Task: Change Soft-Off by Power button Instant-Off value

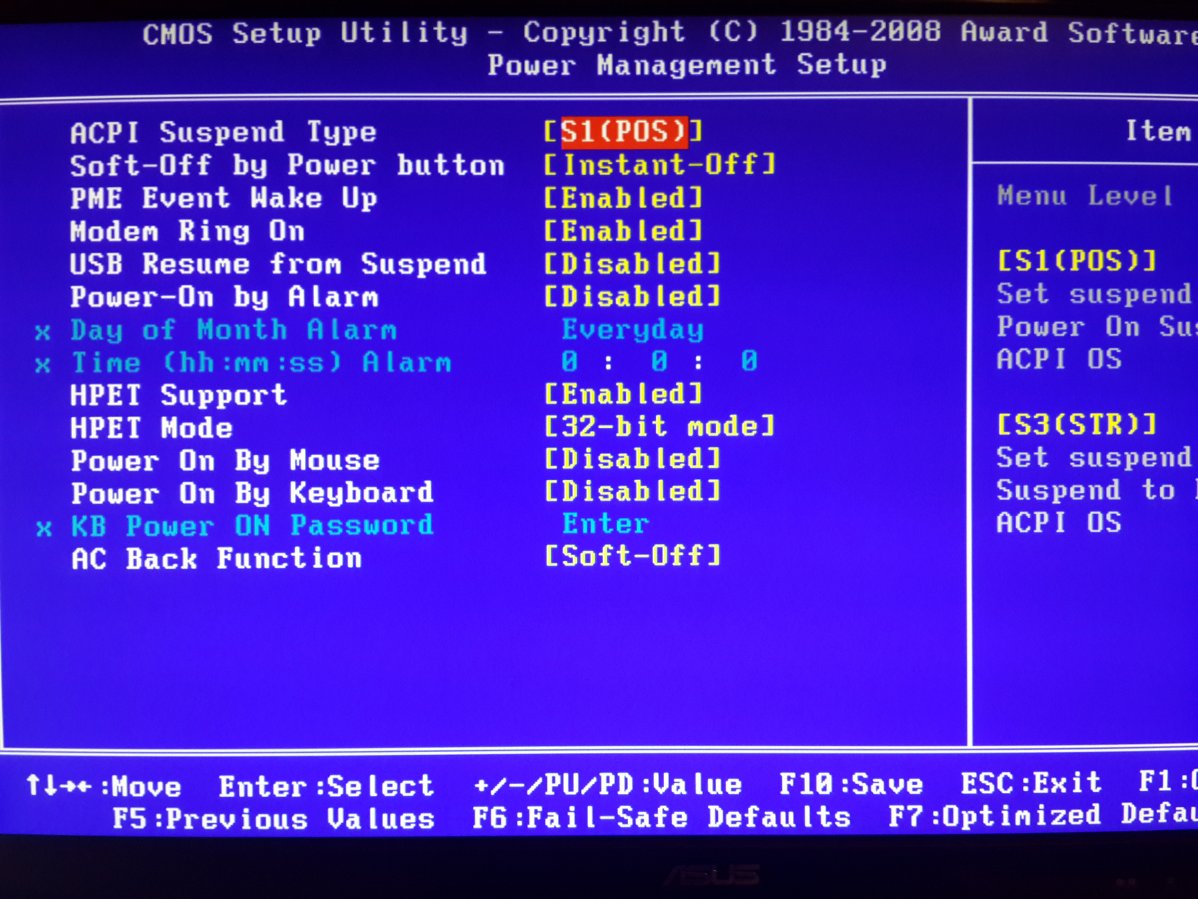Action: (660, 164)
